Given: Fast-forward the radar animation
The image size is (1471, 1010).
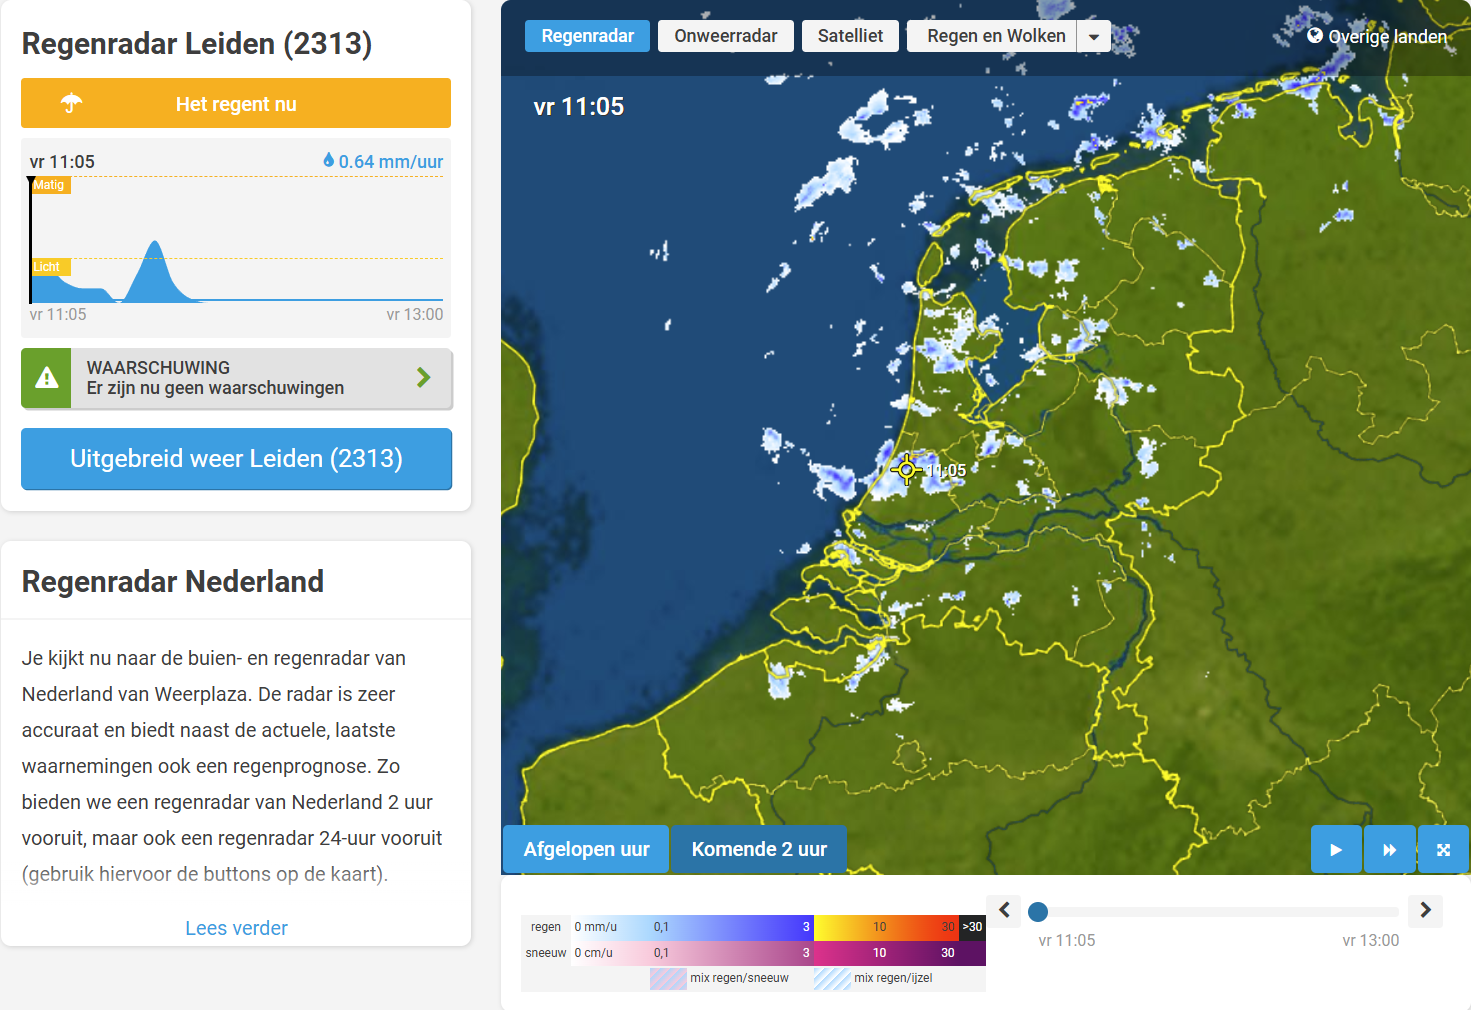Looking at the screenshot, I should 1390,850.
